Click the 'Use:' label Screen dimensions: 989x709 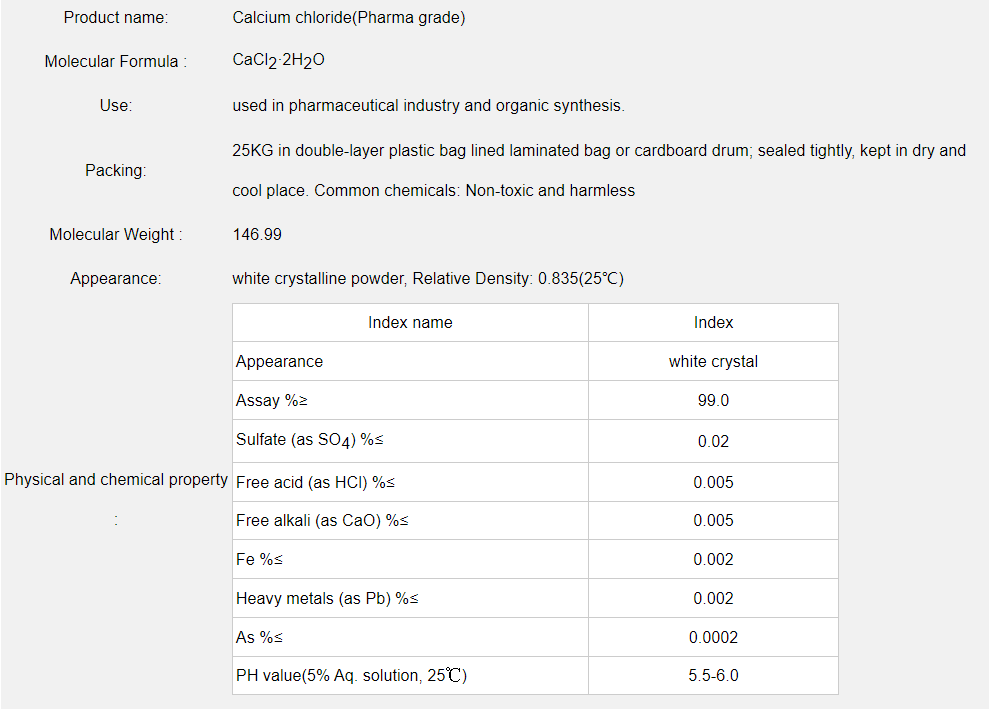116,106
